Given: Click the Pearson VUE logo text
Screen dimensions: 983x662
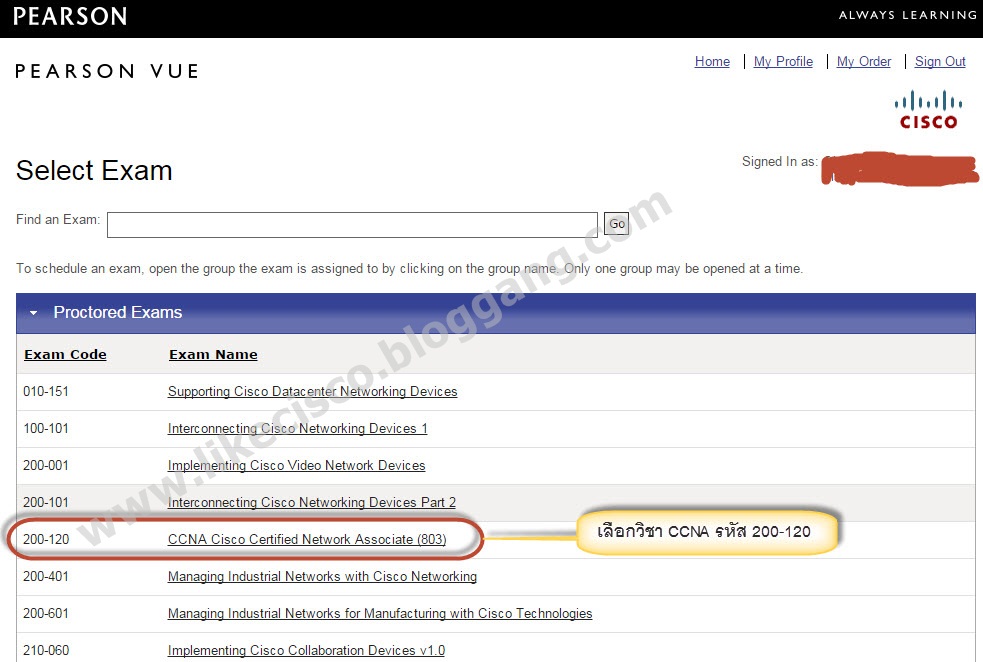Looking at the screenshot, I should (x=107, y=71).
